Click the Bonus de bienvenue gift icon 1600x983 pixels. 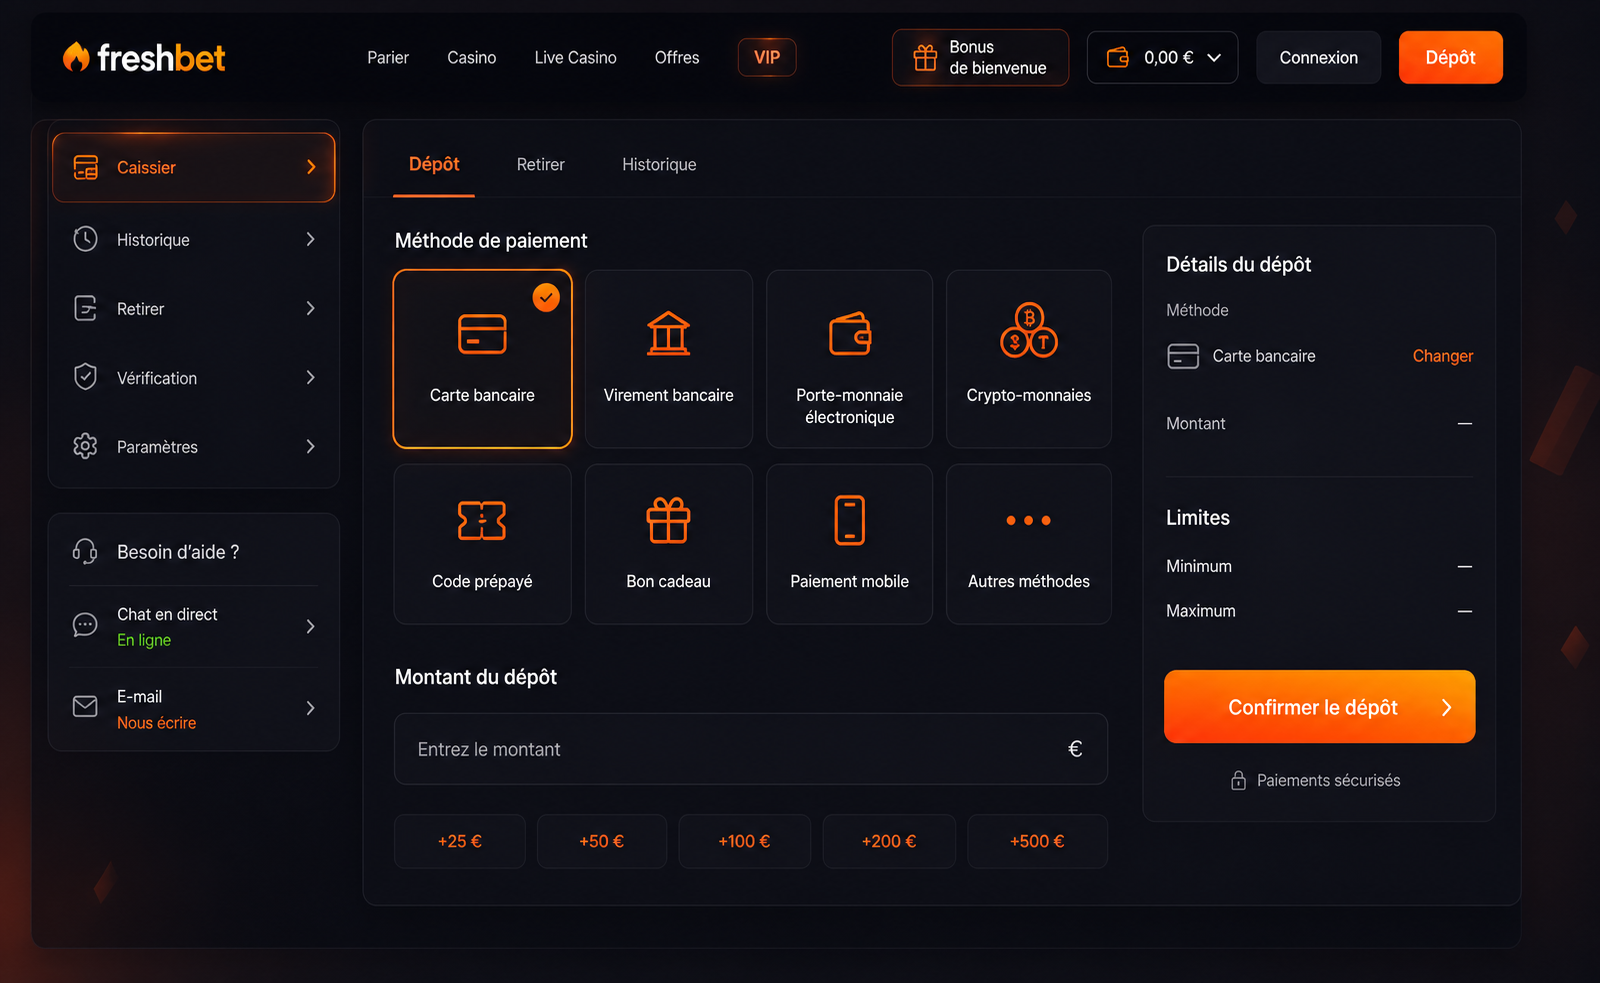925,58
